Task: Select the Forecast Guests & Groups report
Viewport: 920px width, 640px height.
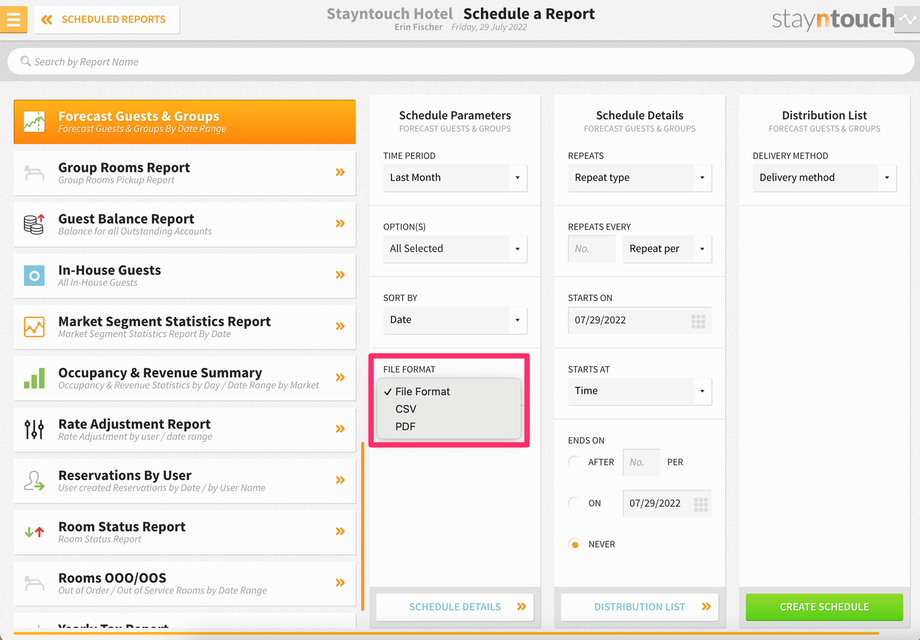Action: (x=185, y=121)
